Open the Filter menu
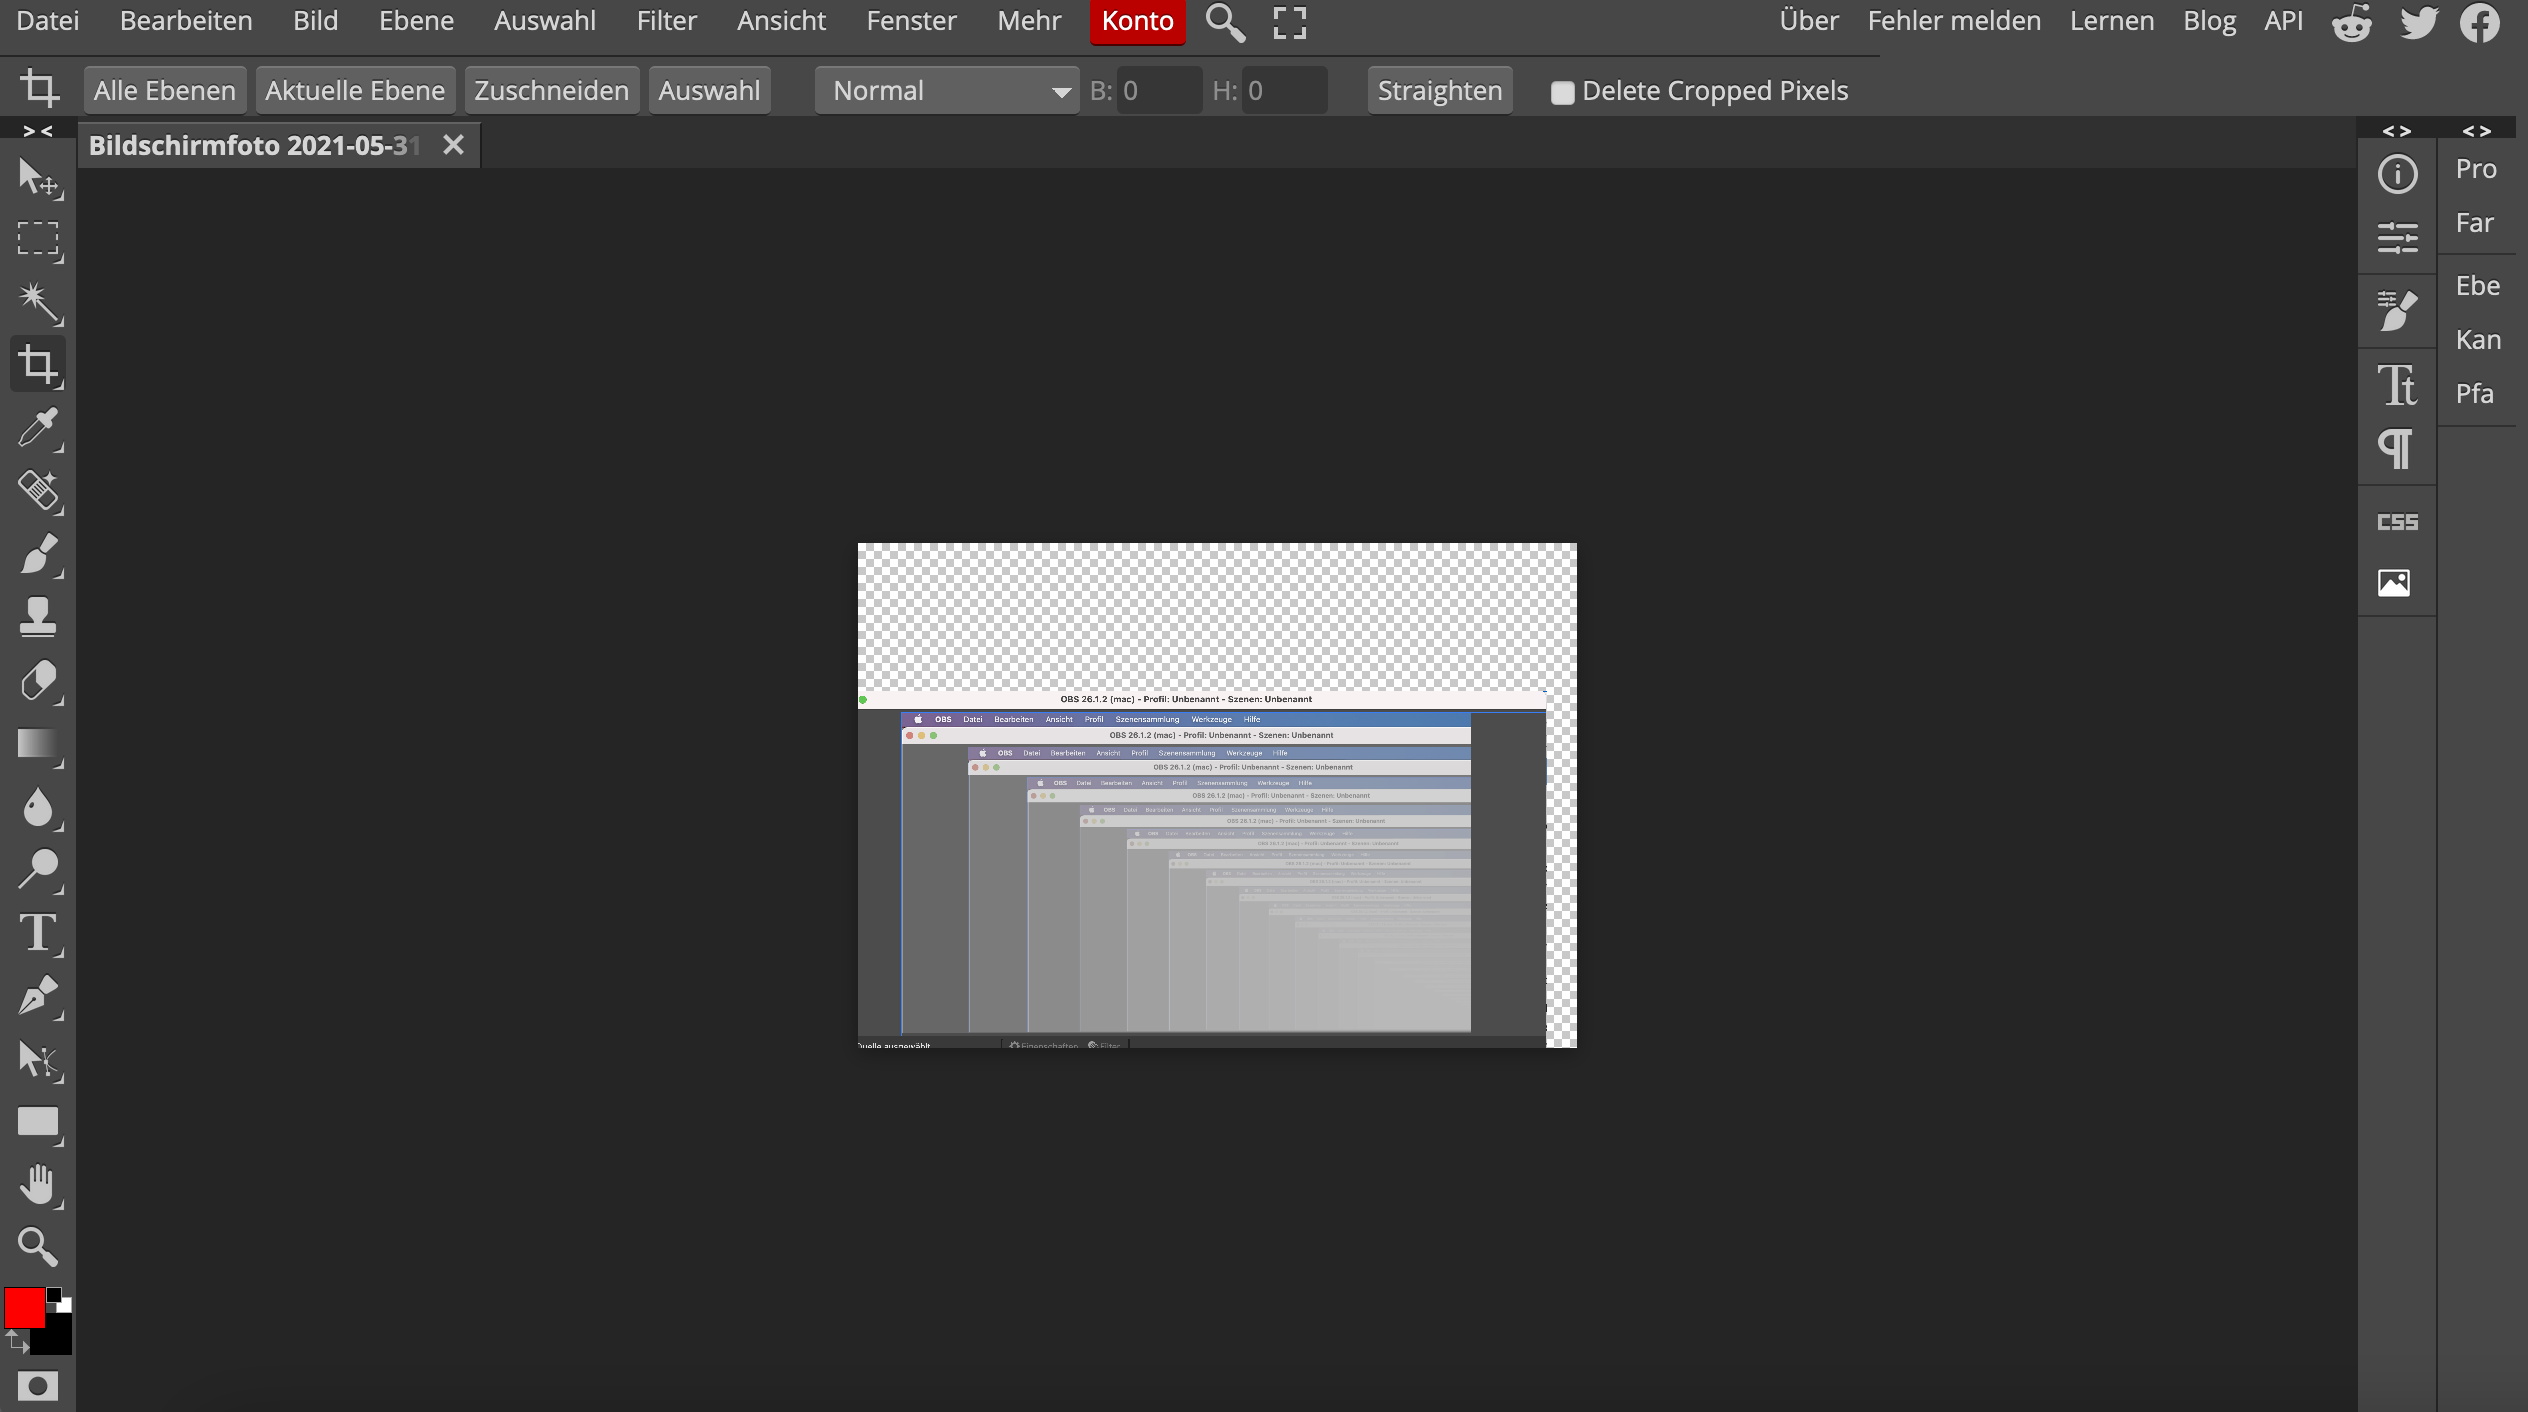Screen dimensions: 2528x1412 pyautogui.click(x=666, y=21)
